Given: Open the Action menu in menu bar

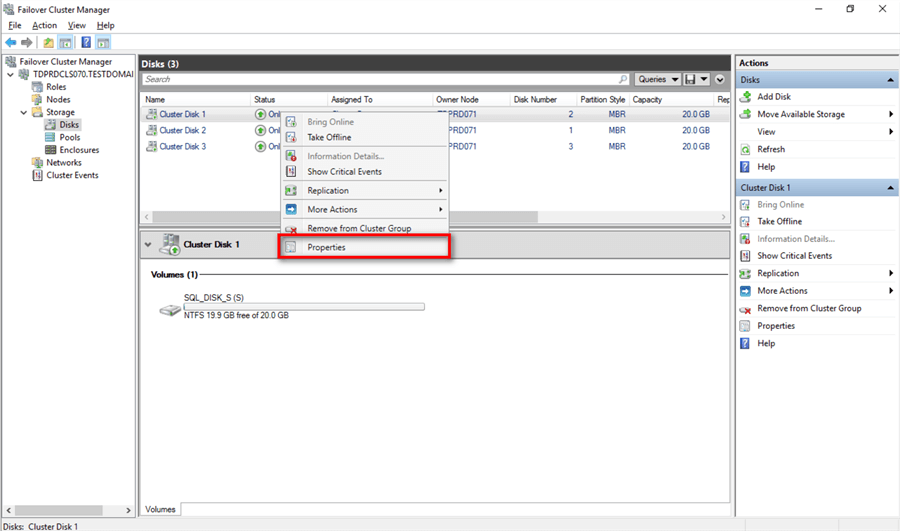Looking at the screenshot, I should point(44,25).
